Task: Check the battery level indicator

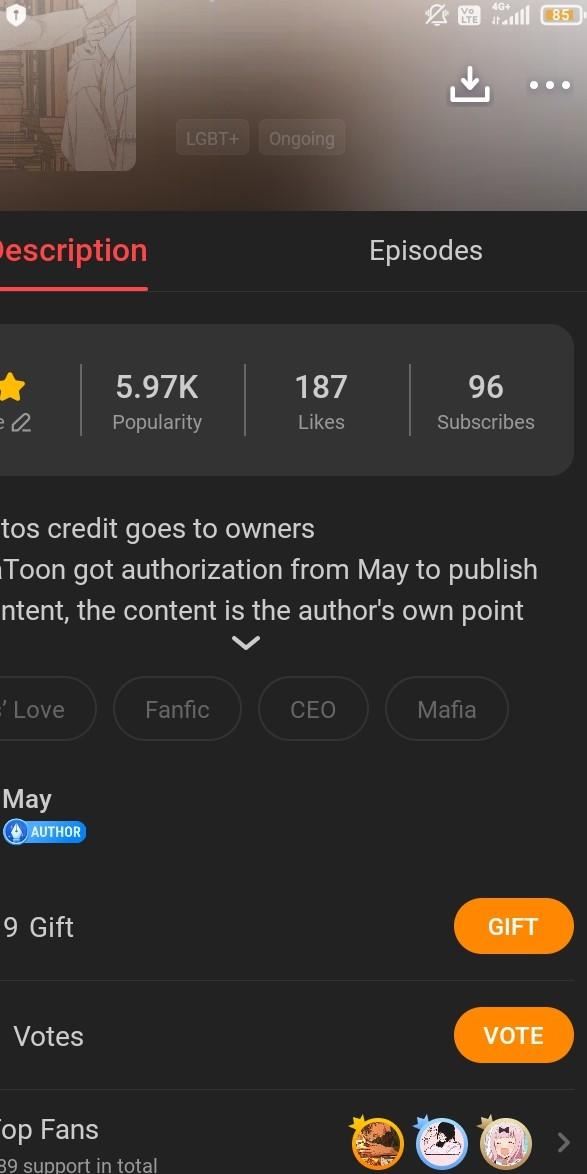Action: coord(556,15)
